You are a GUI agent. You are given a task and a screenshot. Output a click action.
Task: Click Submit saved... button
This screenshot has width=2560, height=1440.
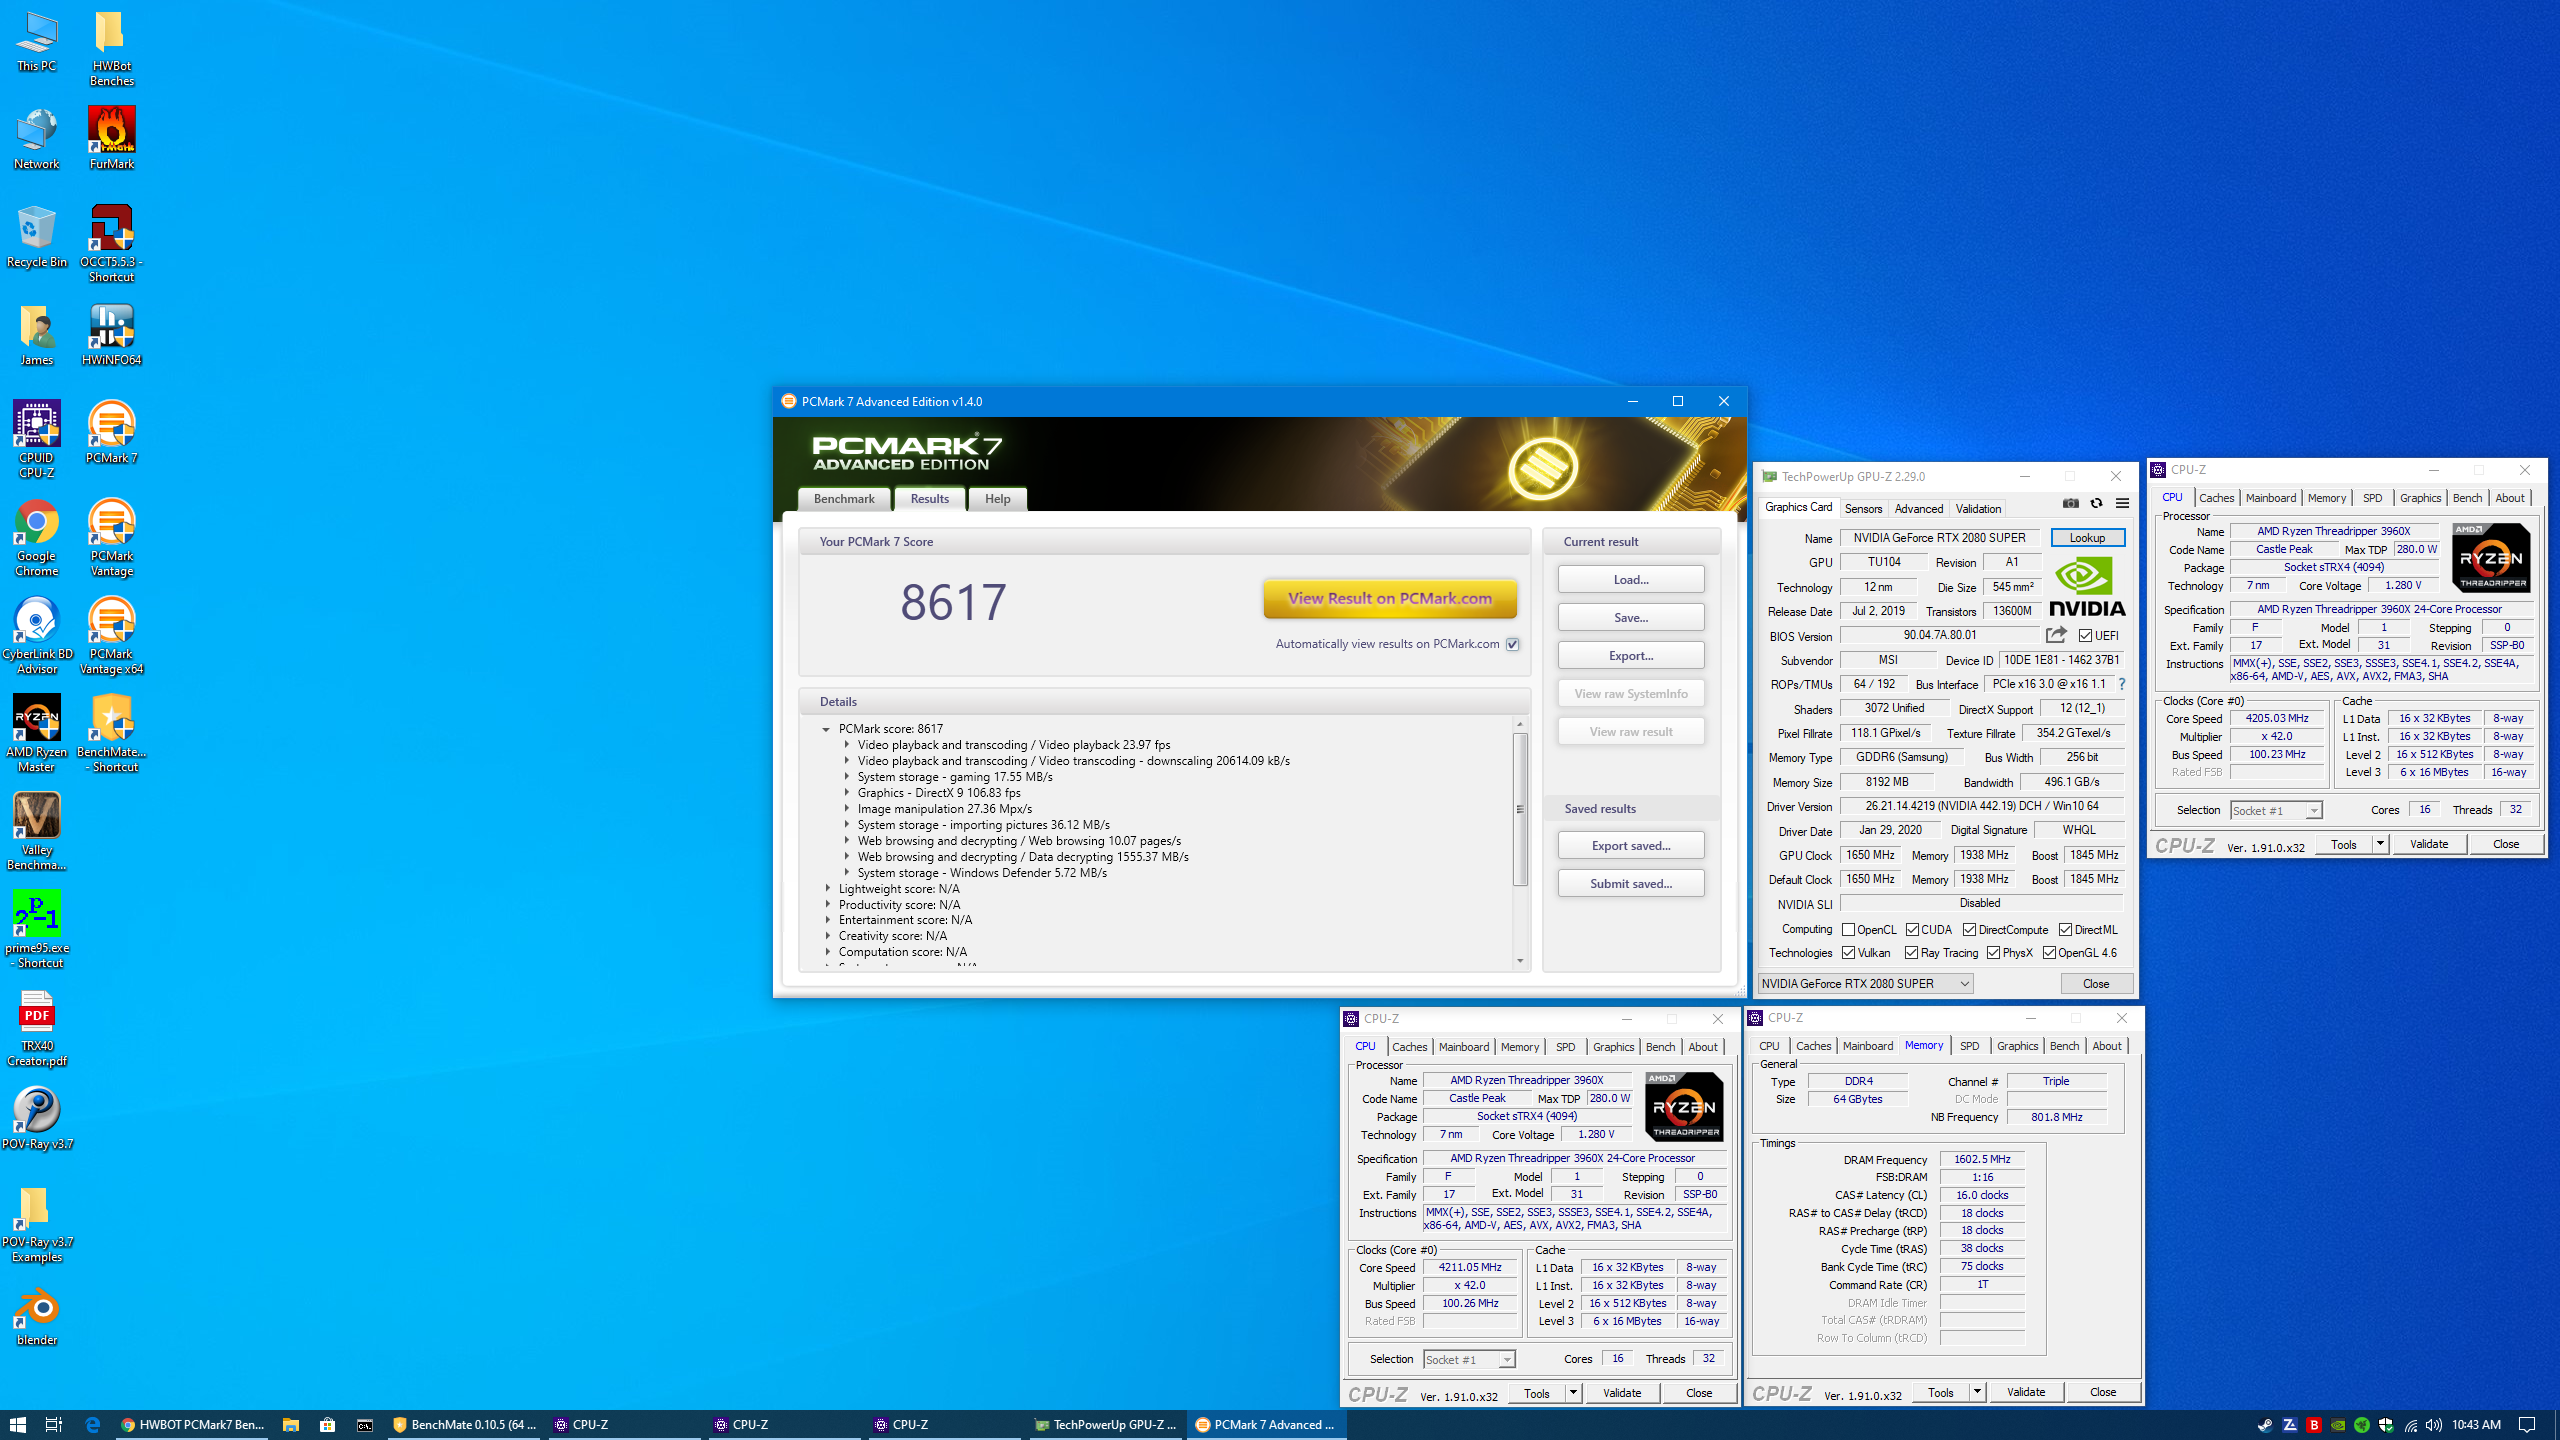pyautogui.click(x=1631, y=883)
